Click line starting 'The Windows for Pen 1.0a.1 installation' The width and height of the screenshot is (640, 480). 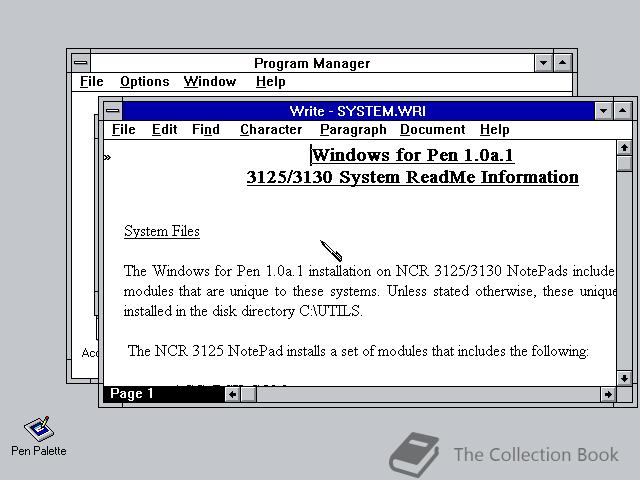(369, 271)
